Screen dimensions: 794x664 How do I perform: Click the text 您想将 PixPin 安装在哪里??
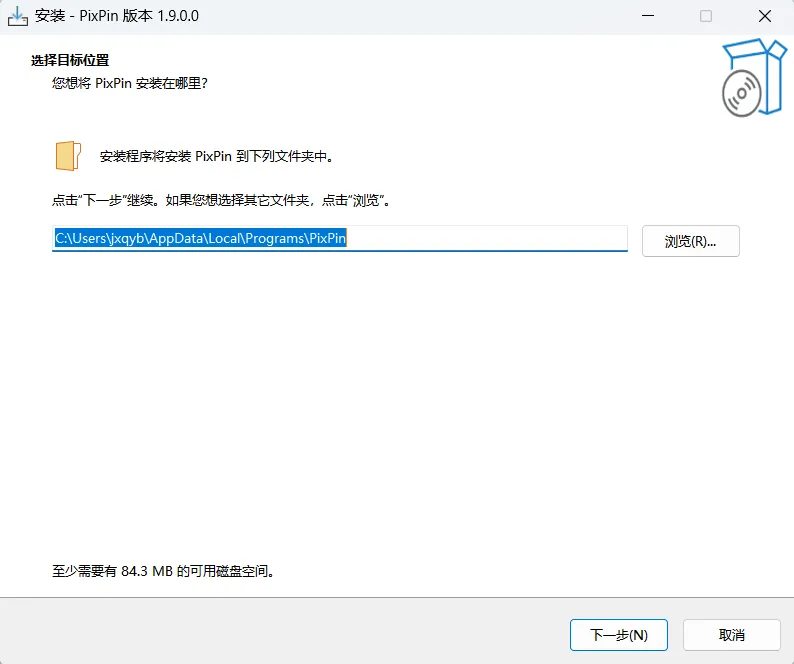[x=130, y=83]
